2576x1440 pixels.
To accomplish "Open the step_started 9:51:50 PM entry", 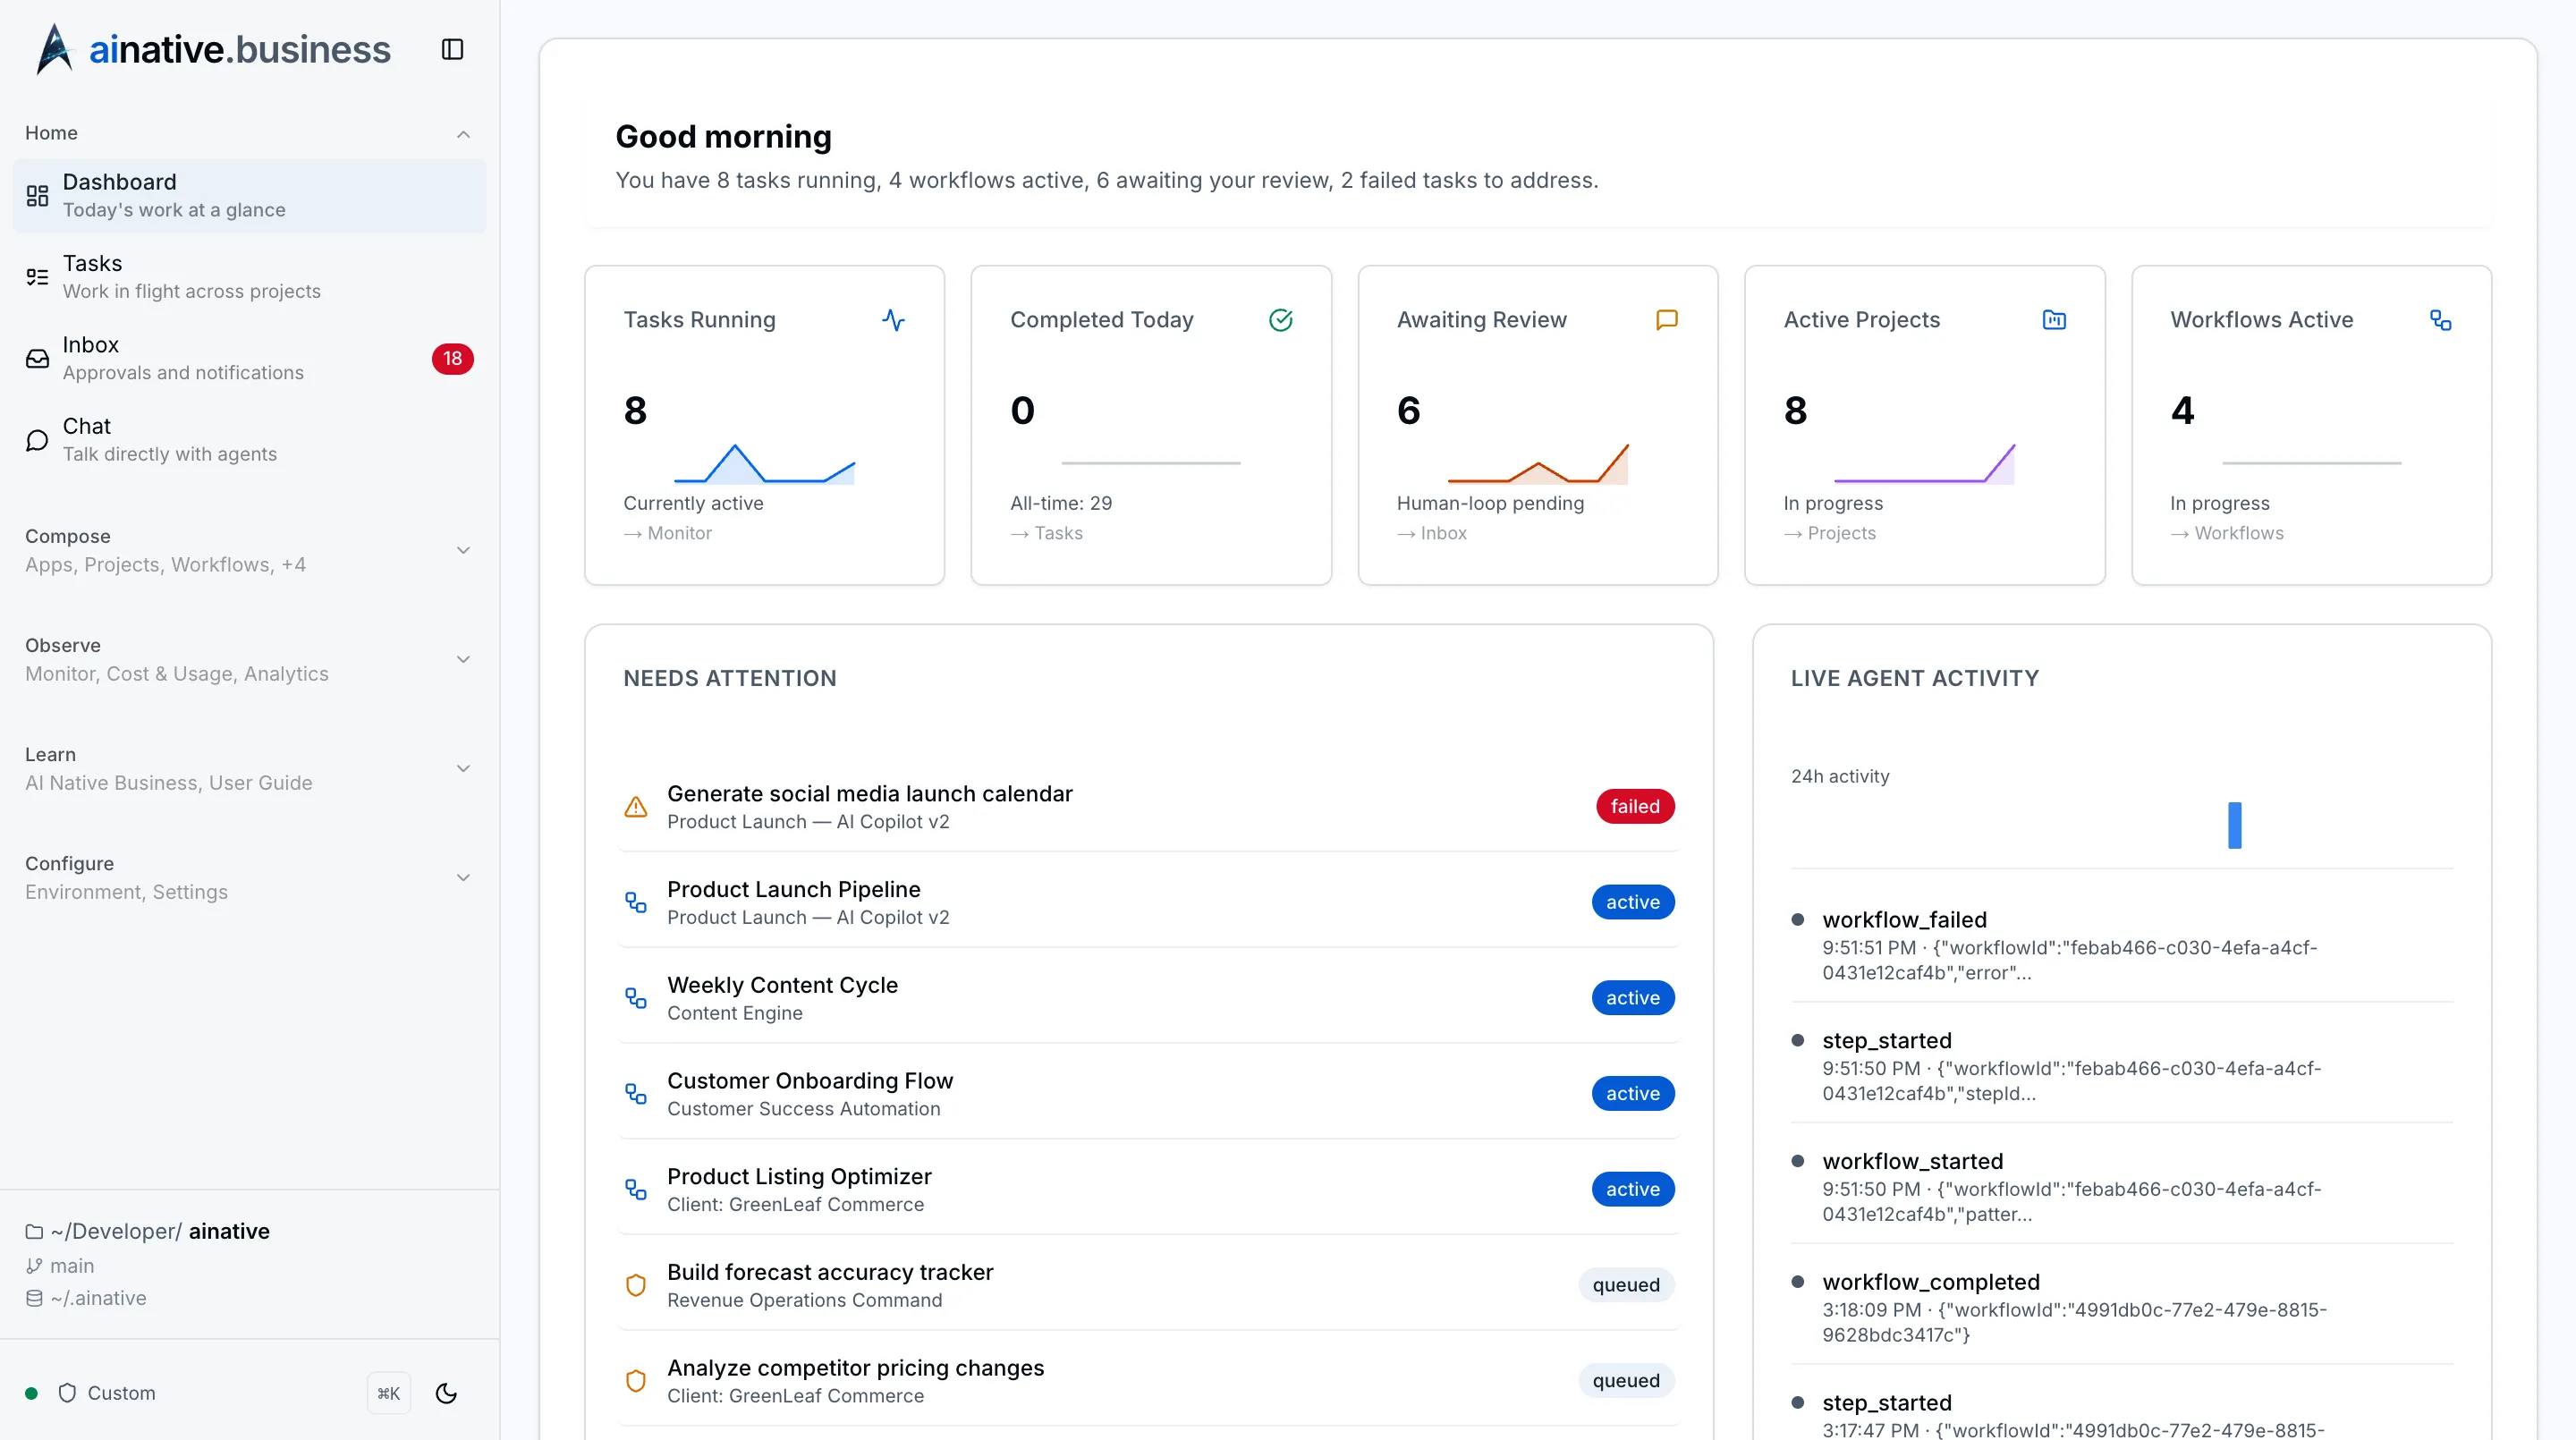I will [x=2121, y=1066].
